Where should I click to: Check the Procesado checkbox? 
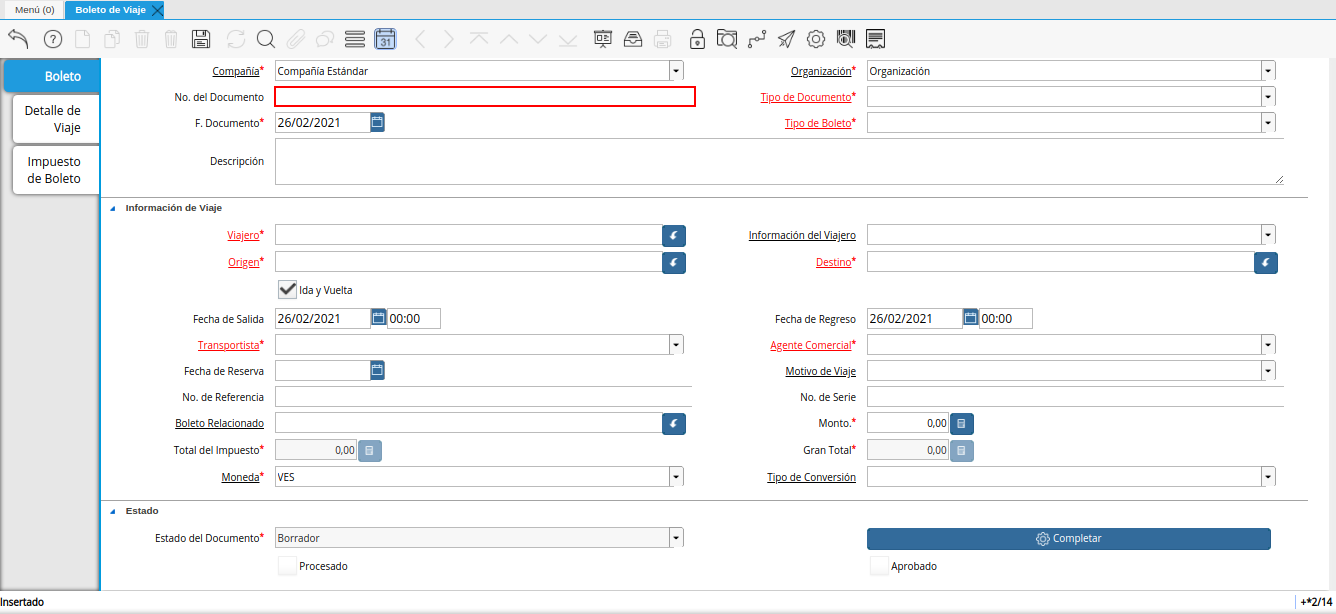point(288,566)
